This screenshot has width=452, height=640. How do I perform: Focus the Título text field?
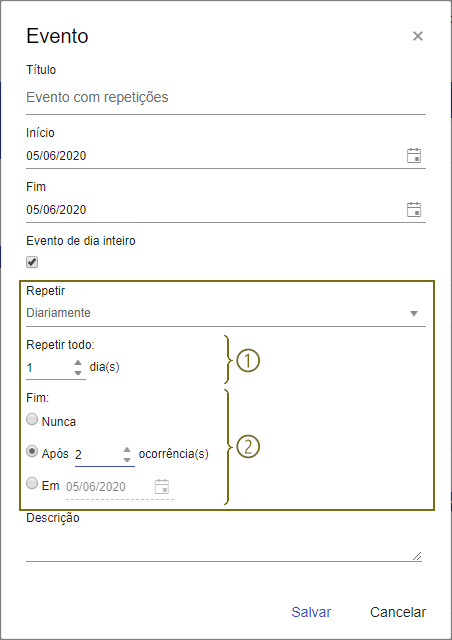226,98
